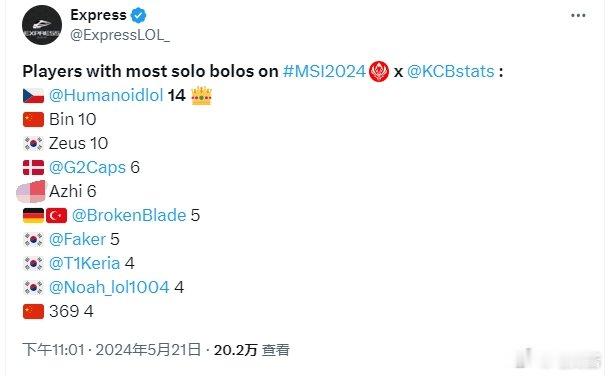Click the Turkish flag beside BrokenBlade
Screen dimensions: 608x376
click(57, 216)
